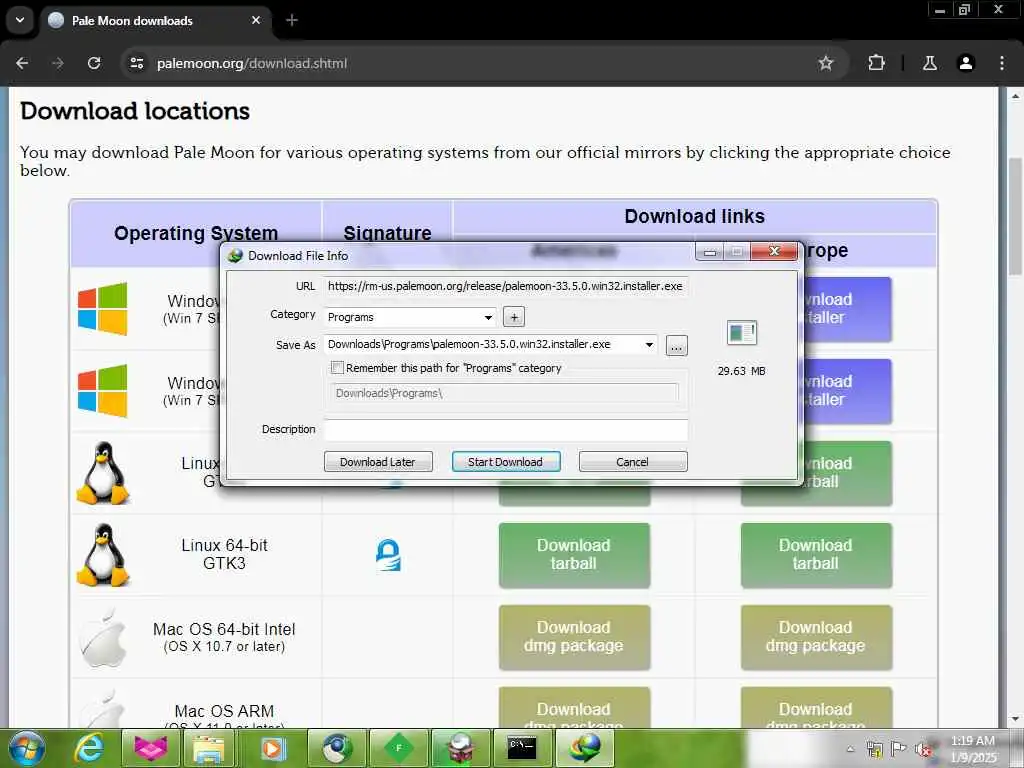Open the tab search dropdown arrow
The height and width of the screenshot is (768, 1024).
(20, 20)
